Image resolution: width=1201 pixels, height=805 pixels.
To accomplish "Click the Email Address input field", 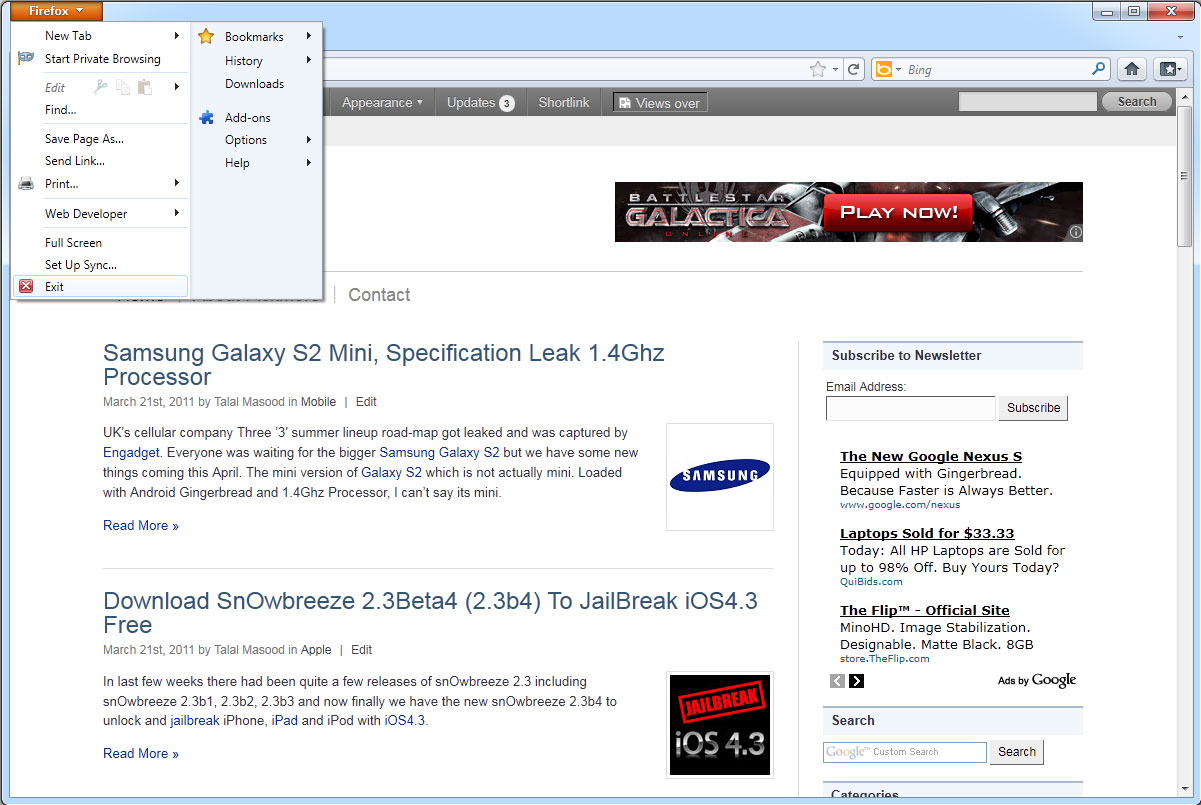I will tap(911, 408).
